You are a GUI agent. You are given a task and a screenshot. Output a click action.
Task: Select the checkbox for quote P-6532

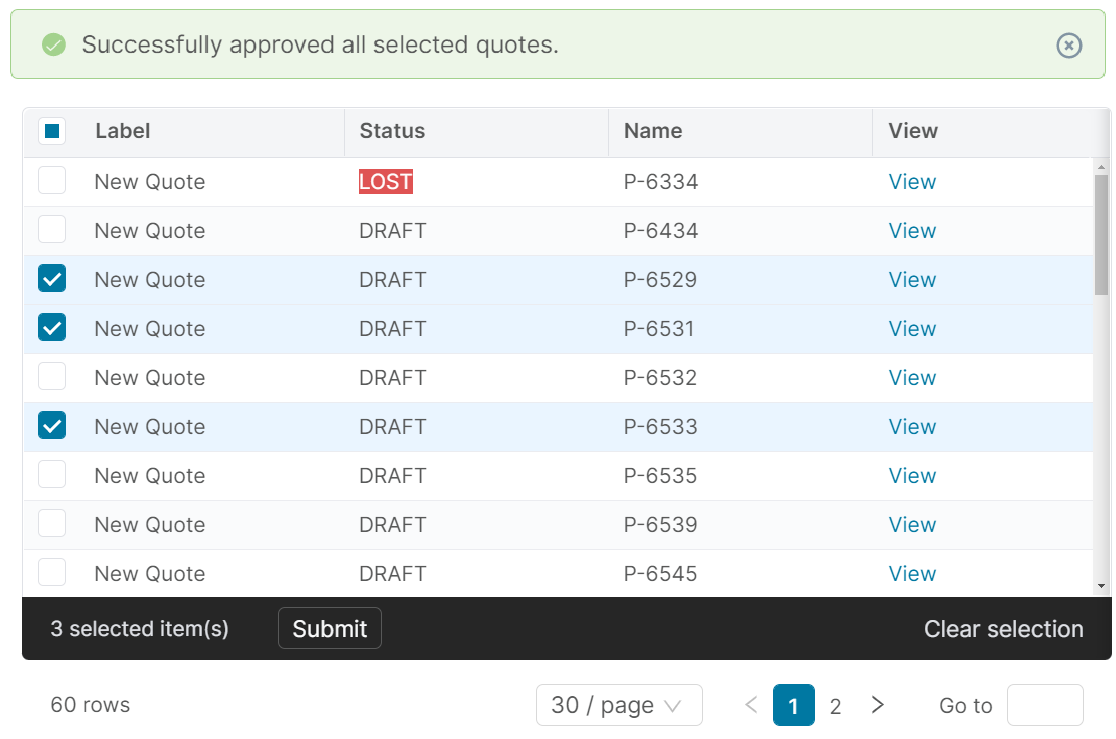click(52, 376)
